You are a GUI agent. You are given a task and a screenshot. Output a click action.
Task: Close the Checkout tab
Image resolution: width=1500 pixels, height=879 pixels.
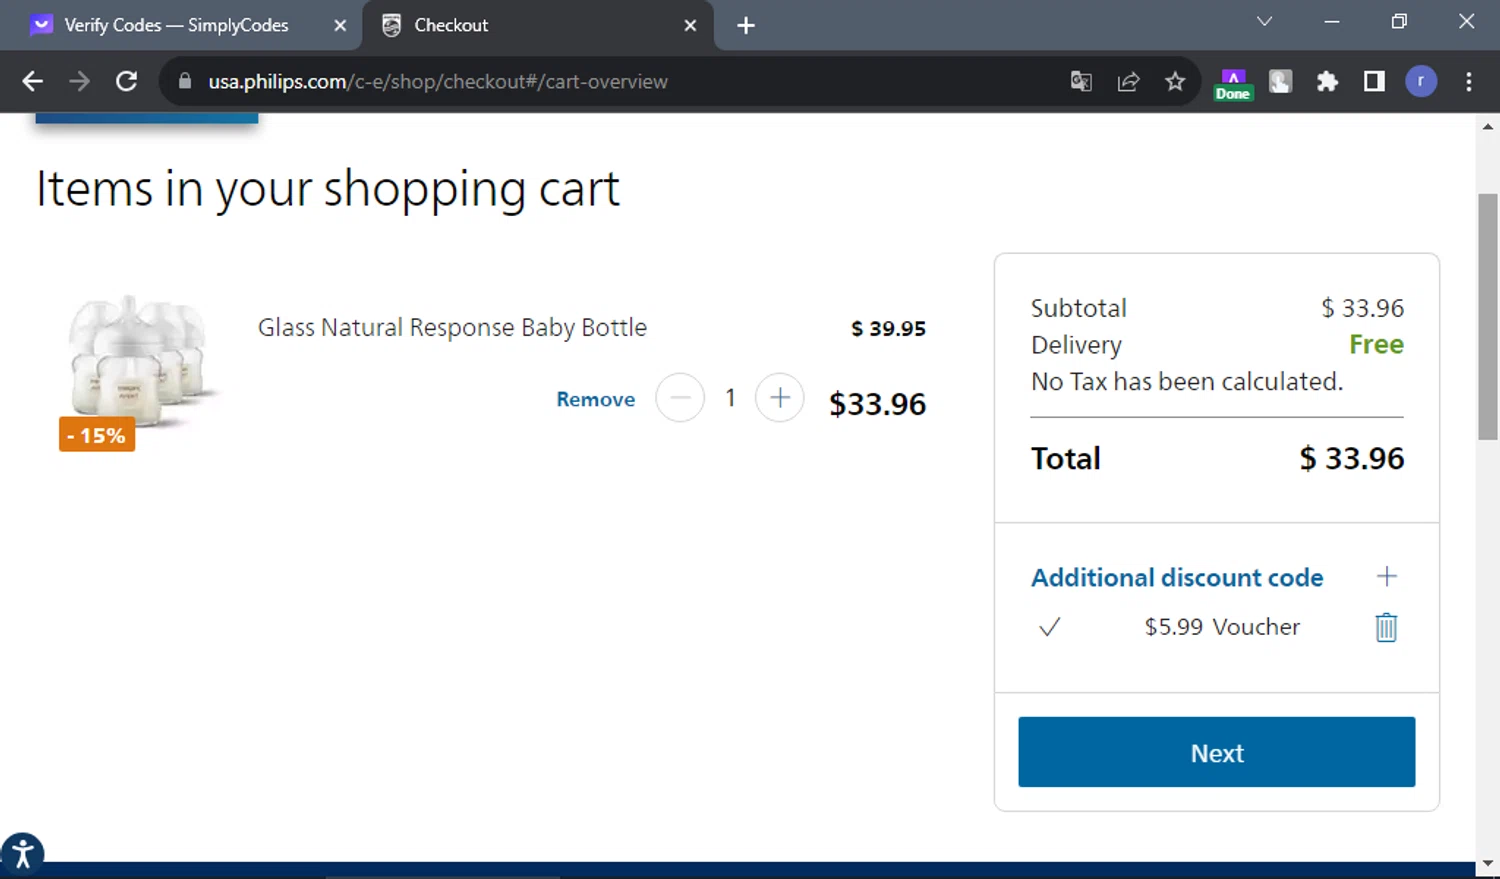point(690,26)
